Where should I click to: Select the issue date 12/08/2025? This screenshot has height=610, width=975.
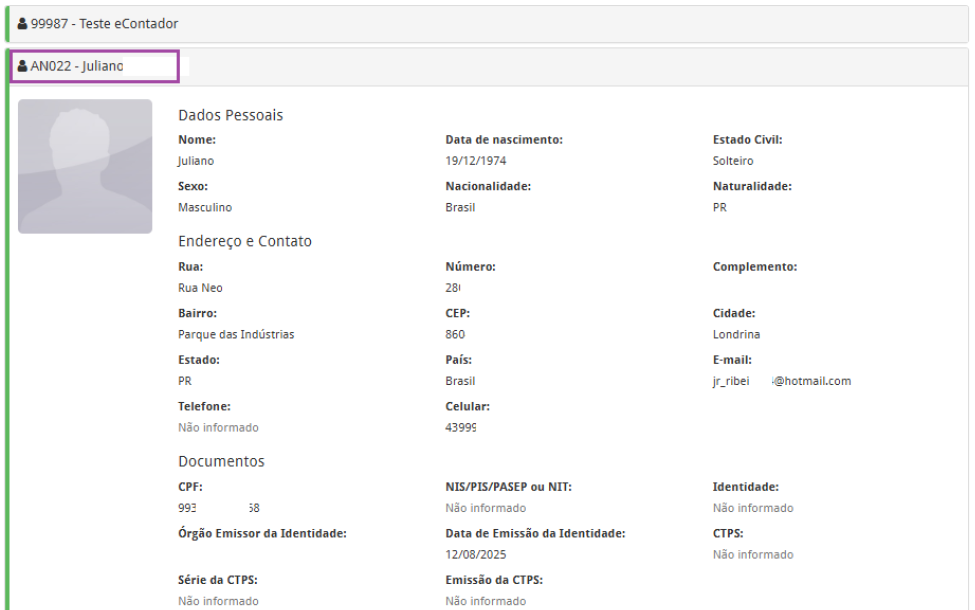tap(476, 554)
